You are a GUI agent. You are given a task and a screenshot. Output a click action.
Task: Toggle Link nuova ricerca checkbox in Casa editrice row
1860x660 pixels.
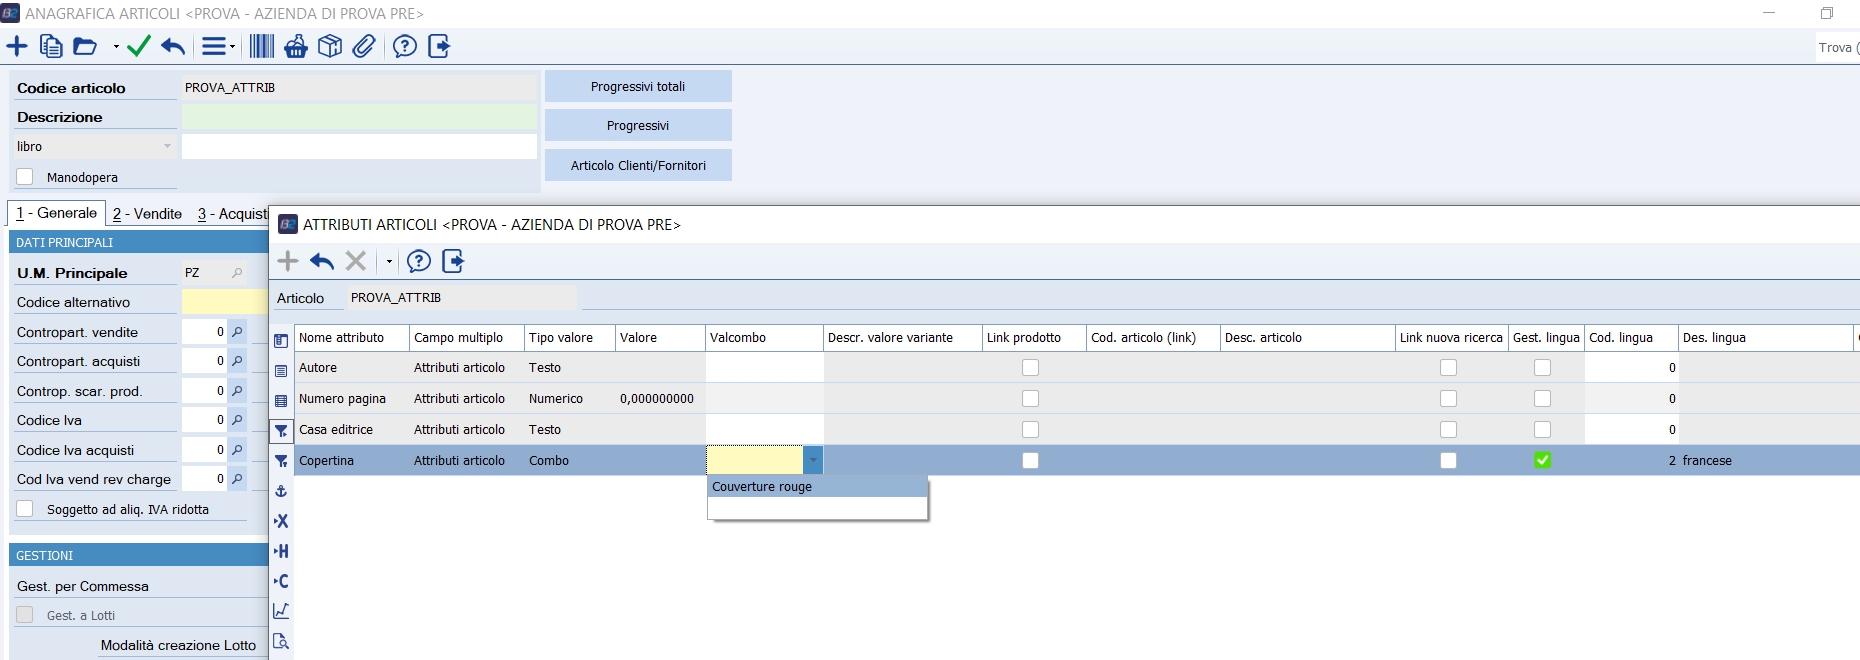tap(1448, 430)
